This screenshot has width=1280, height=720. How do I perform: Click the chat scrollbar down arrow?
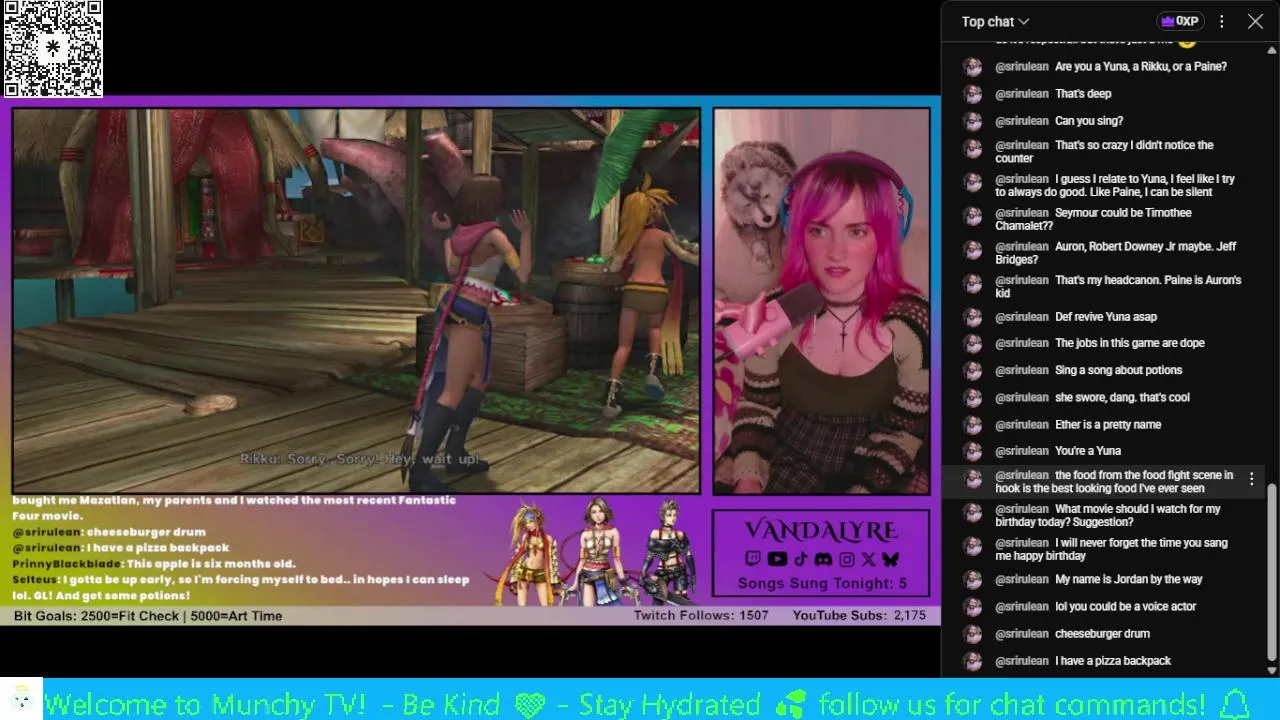pos(1272,671)
